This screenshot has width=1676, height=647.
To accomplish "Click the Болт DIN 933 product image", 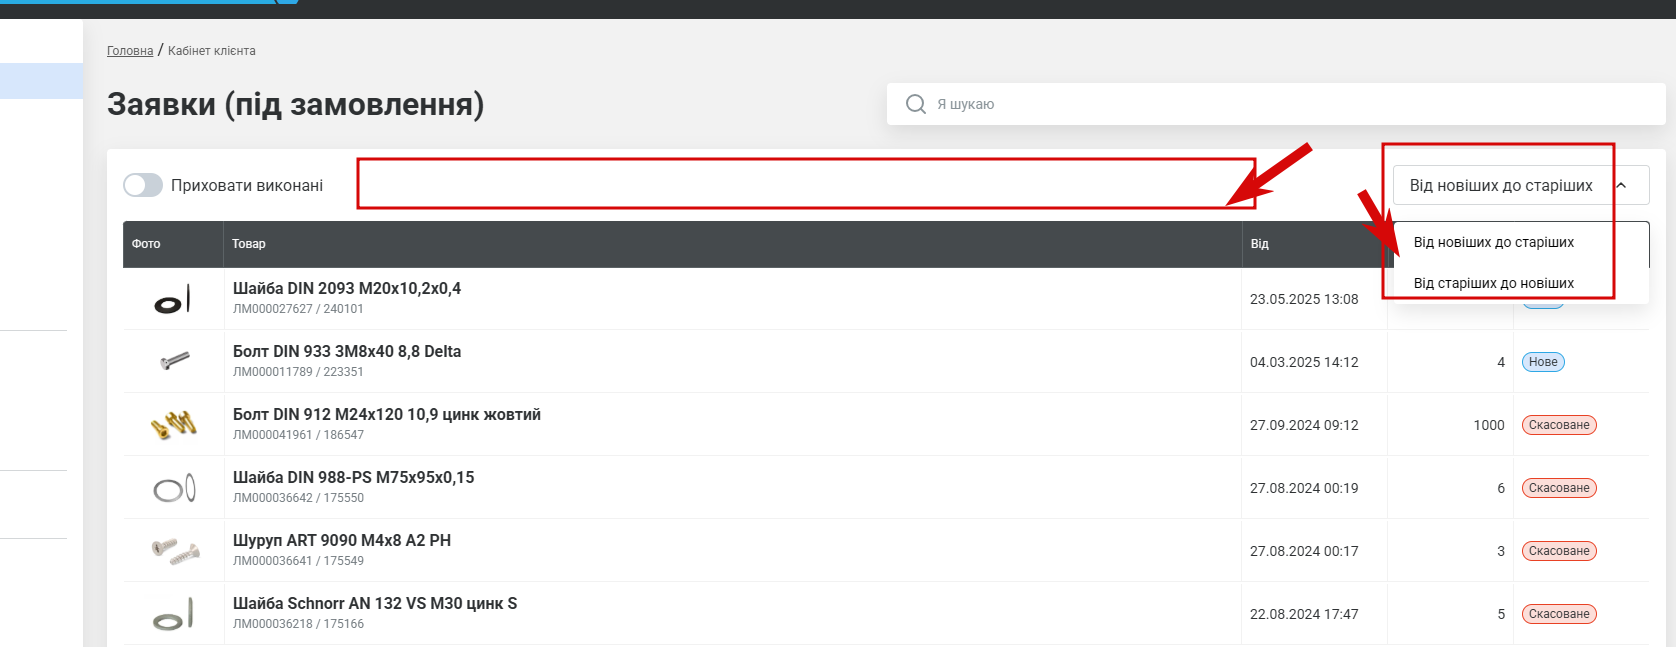I will pyautogui.click(x=174, y=360).
